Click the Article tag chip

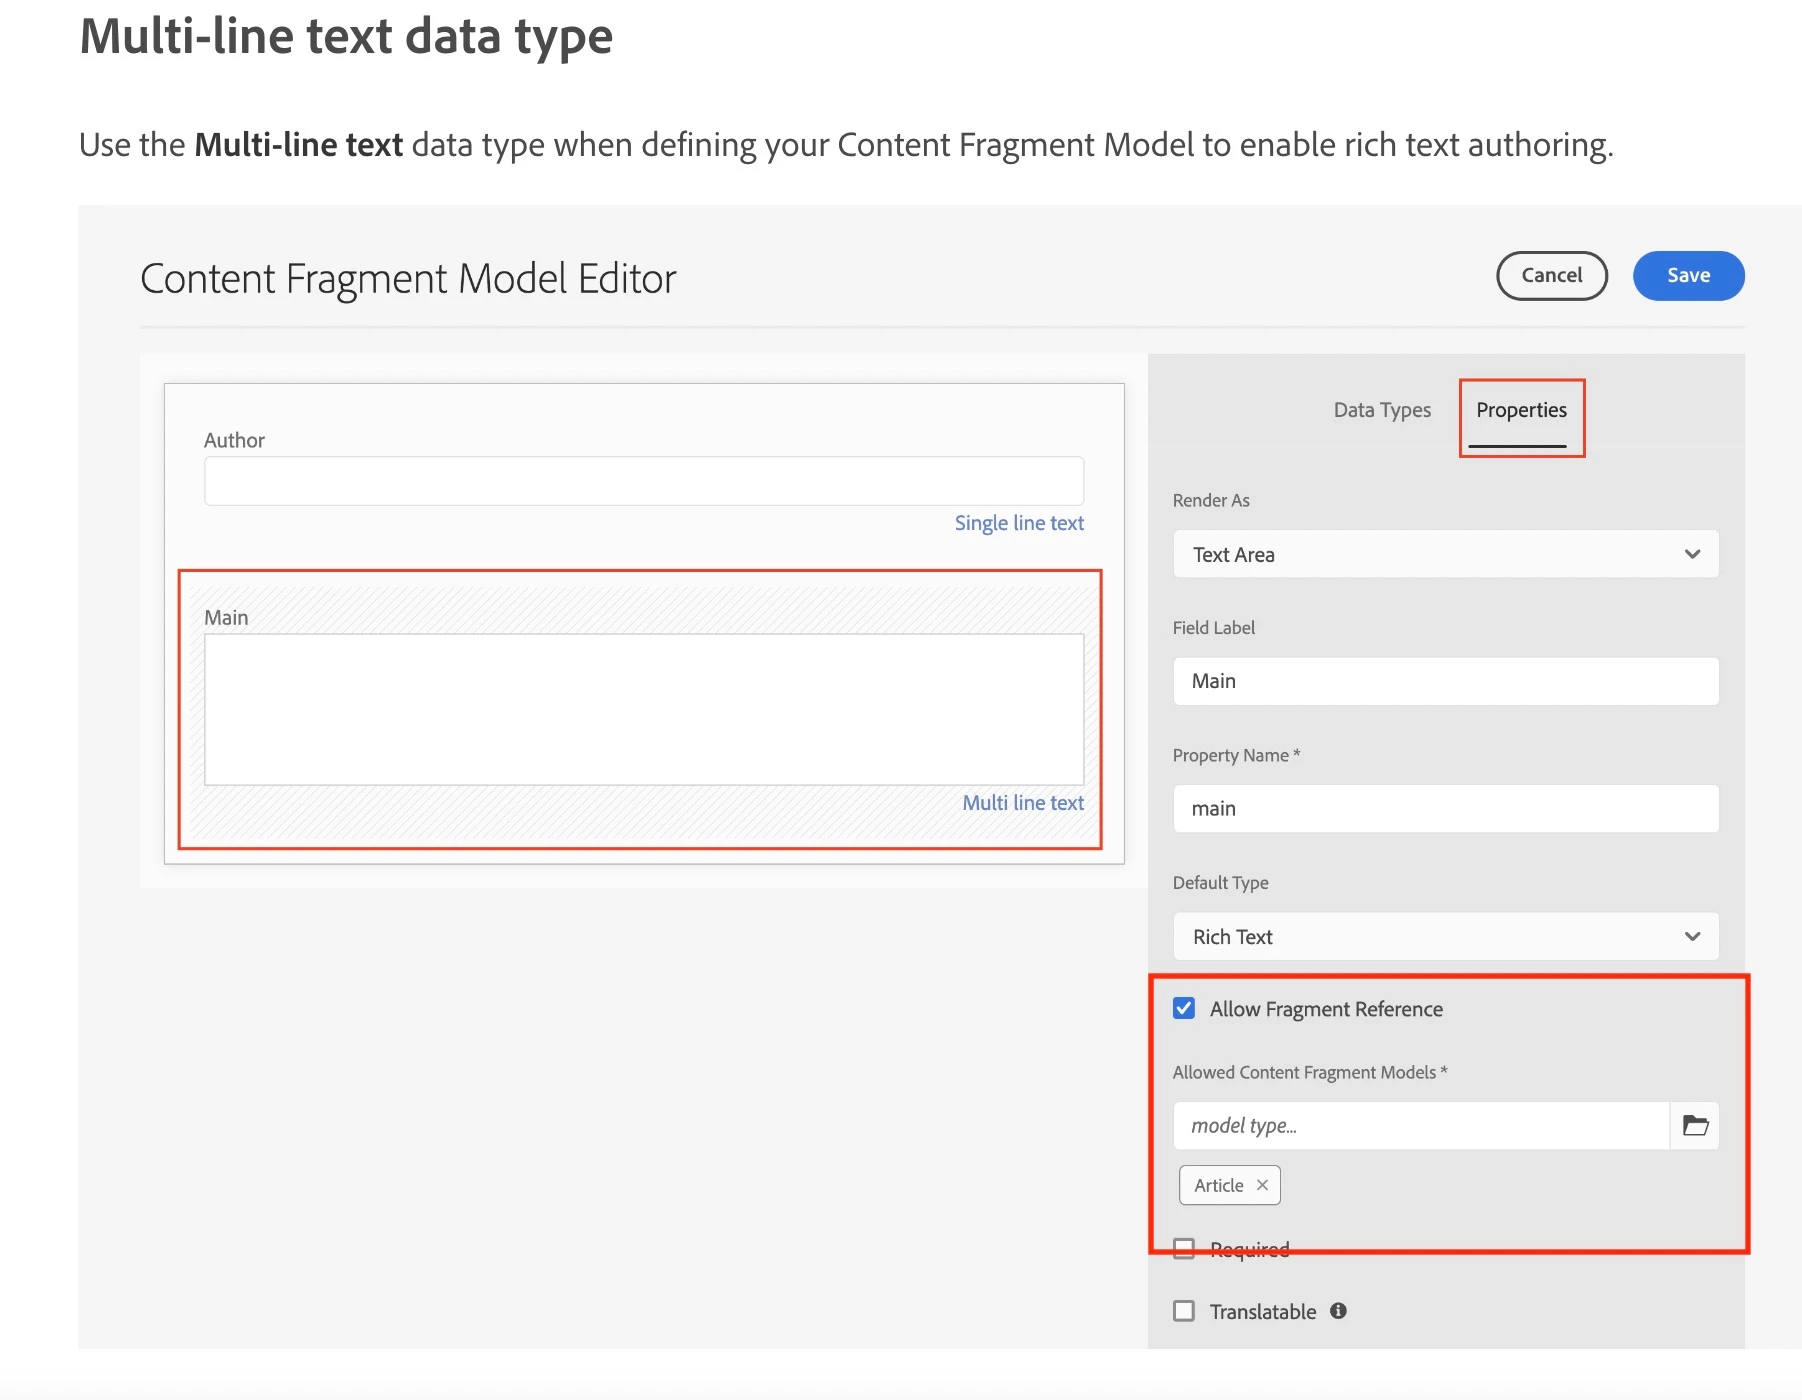pos(1218,1185)
